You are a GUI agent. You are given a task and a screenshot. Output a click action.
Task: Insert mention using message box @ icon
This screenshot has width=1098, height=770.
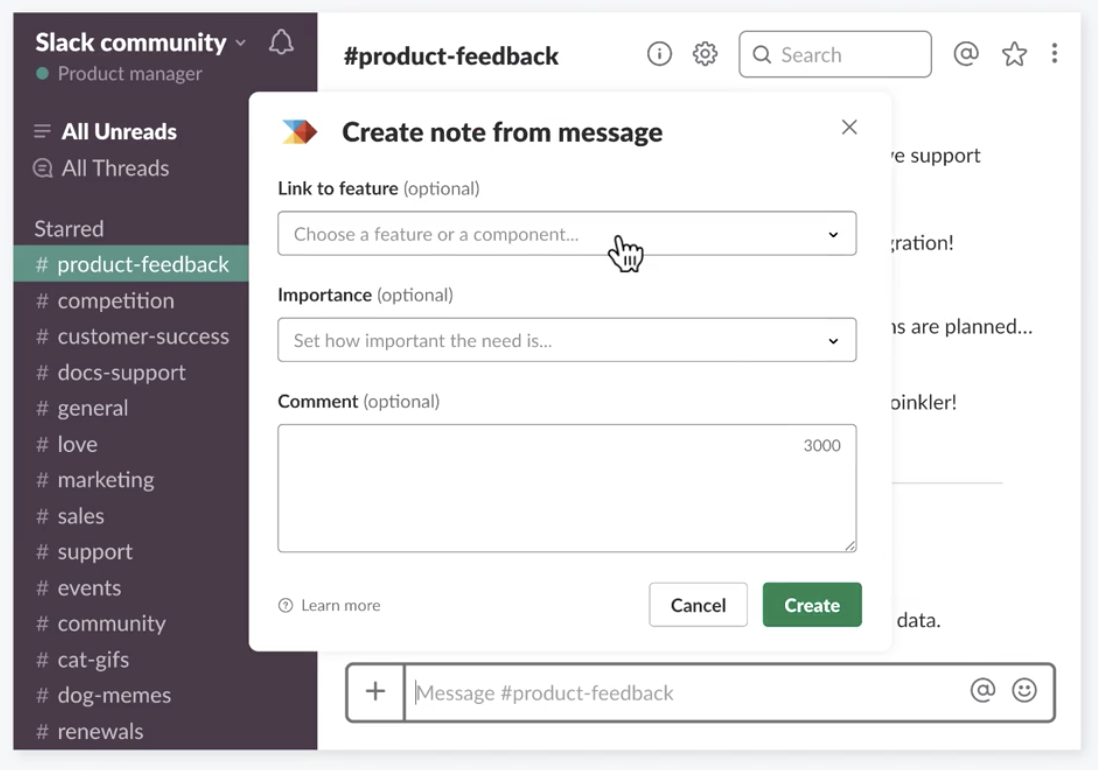pyautogui.click(x=982, y=691)
